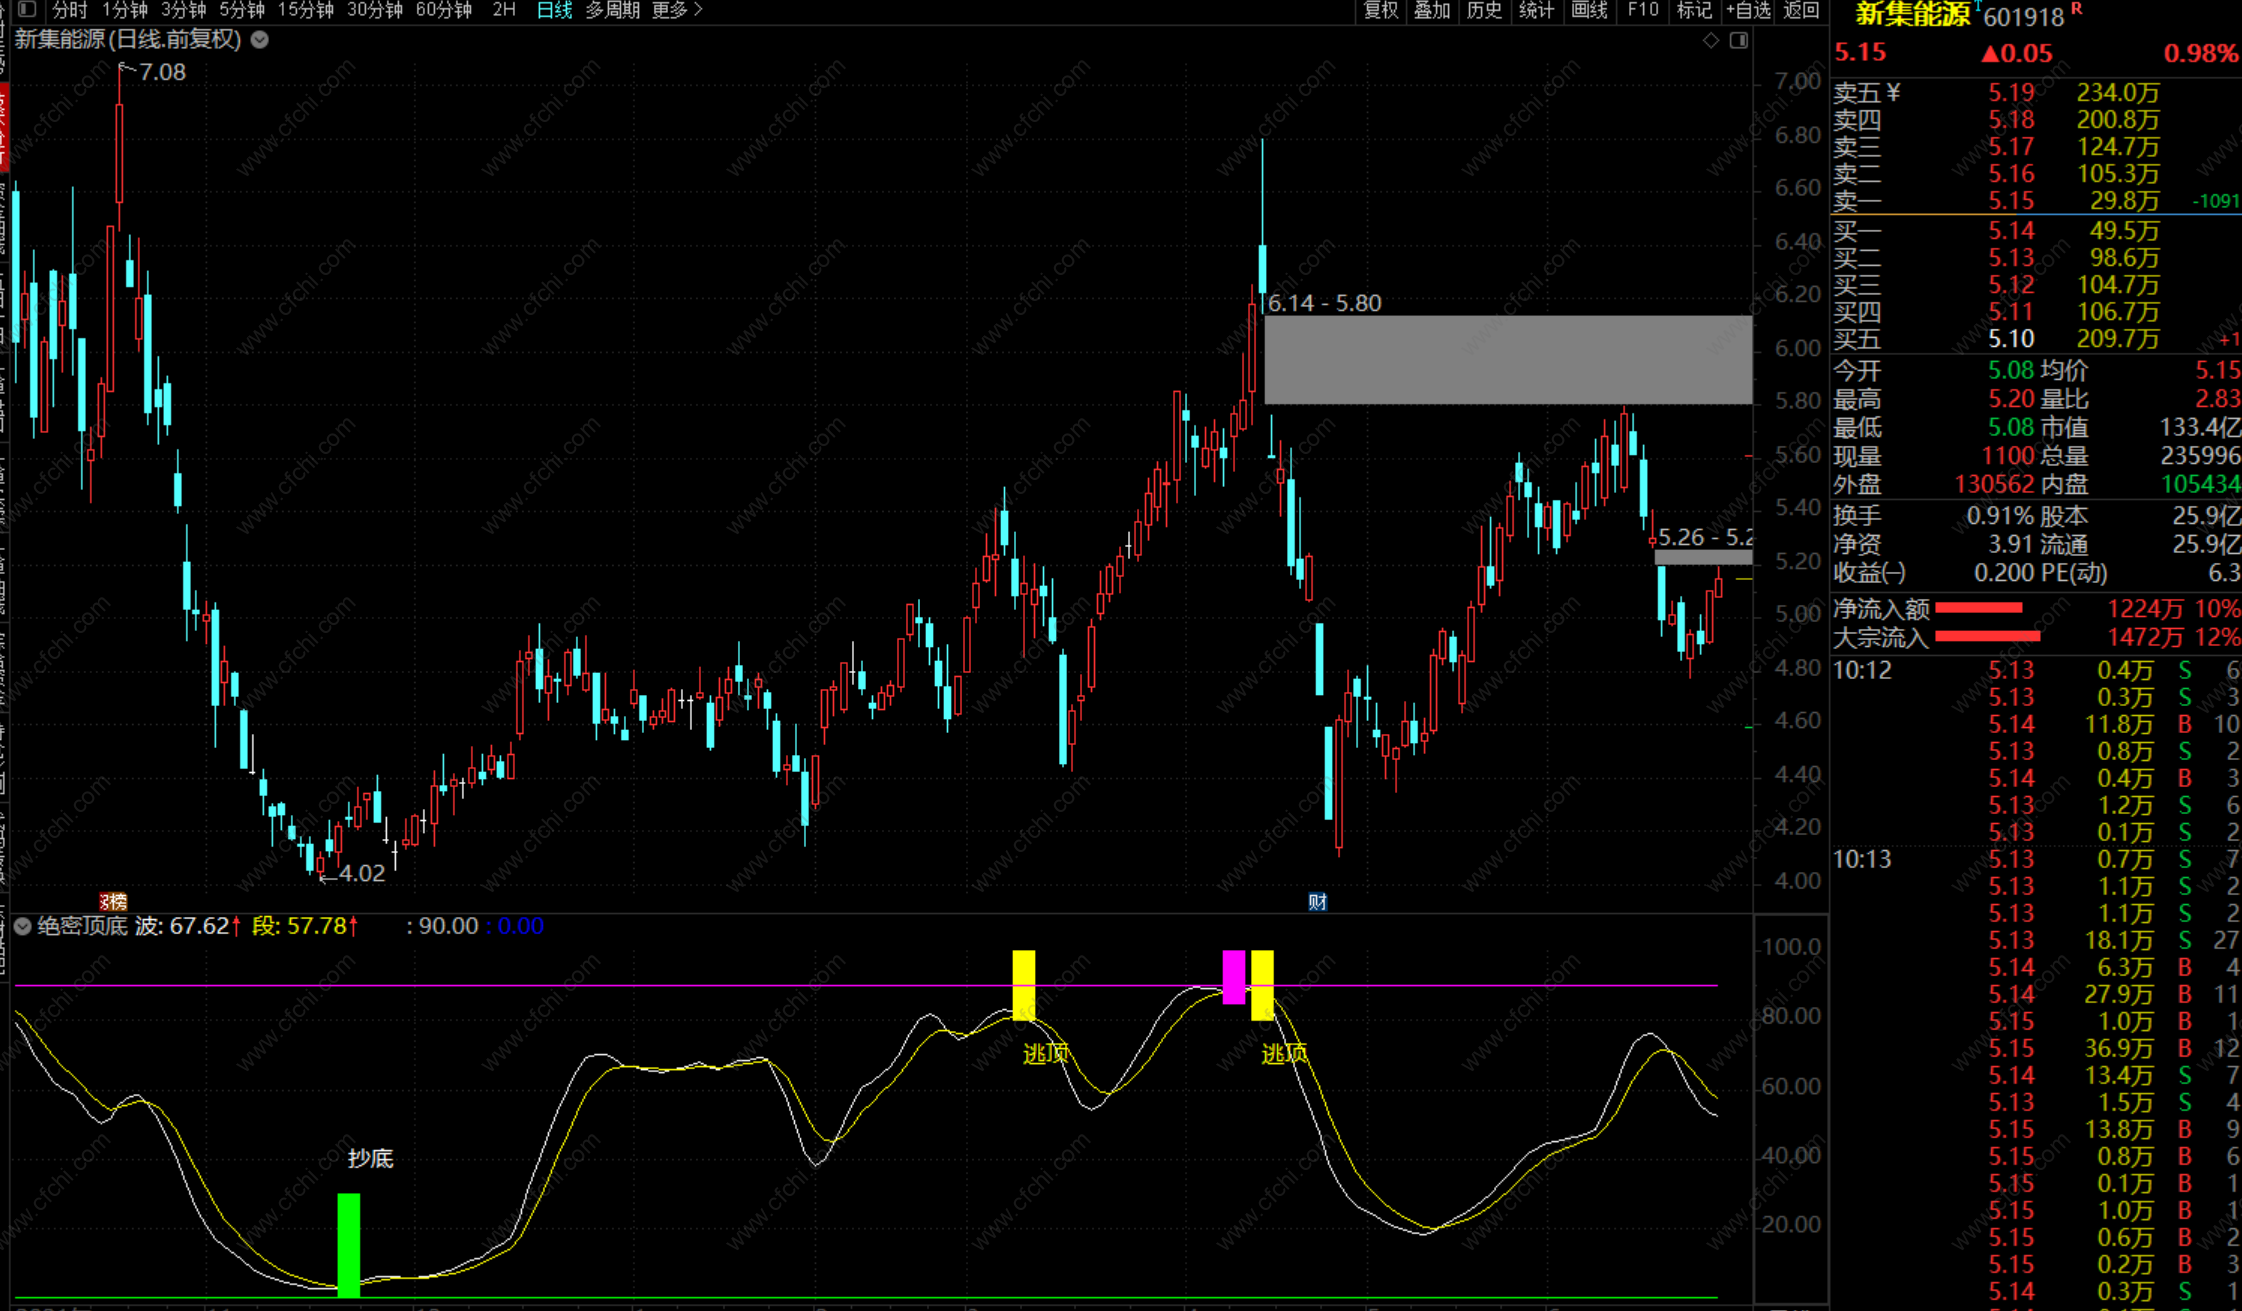The image size is (2242, 1311).
Task: Switch to the 日线 daily chart tab
Action: [553, 10]
